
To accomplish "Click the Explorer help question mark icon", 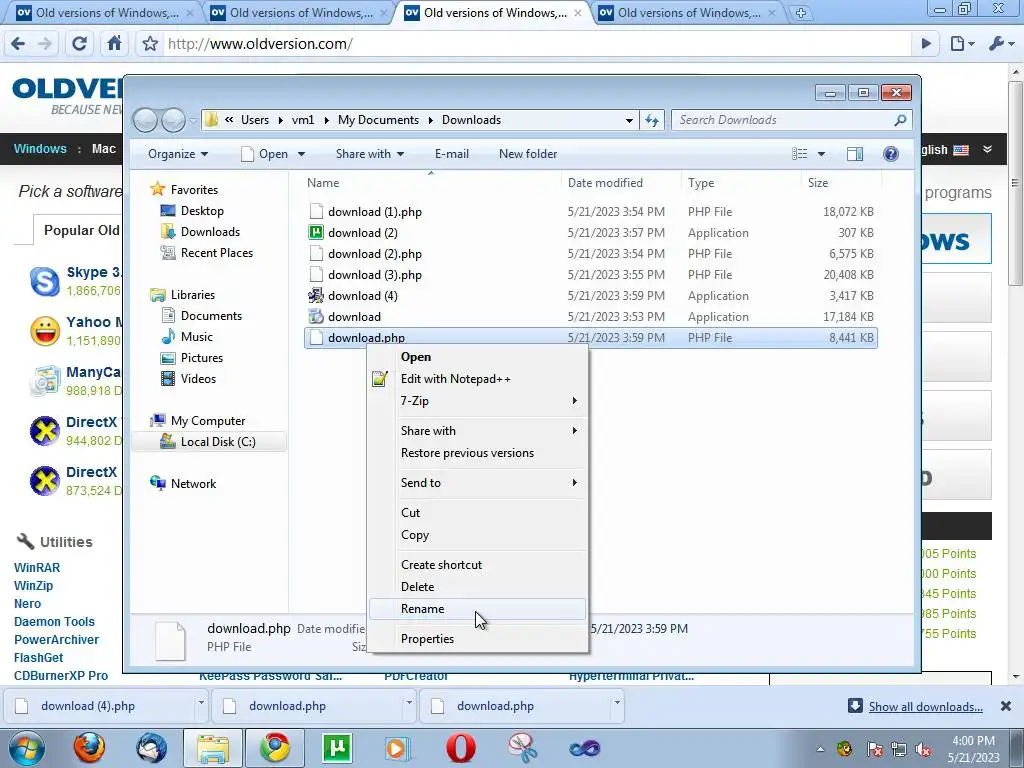I will [x=891, y=153].
